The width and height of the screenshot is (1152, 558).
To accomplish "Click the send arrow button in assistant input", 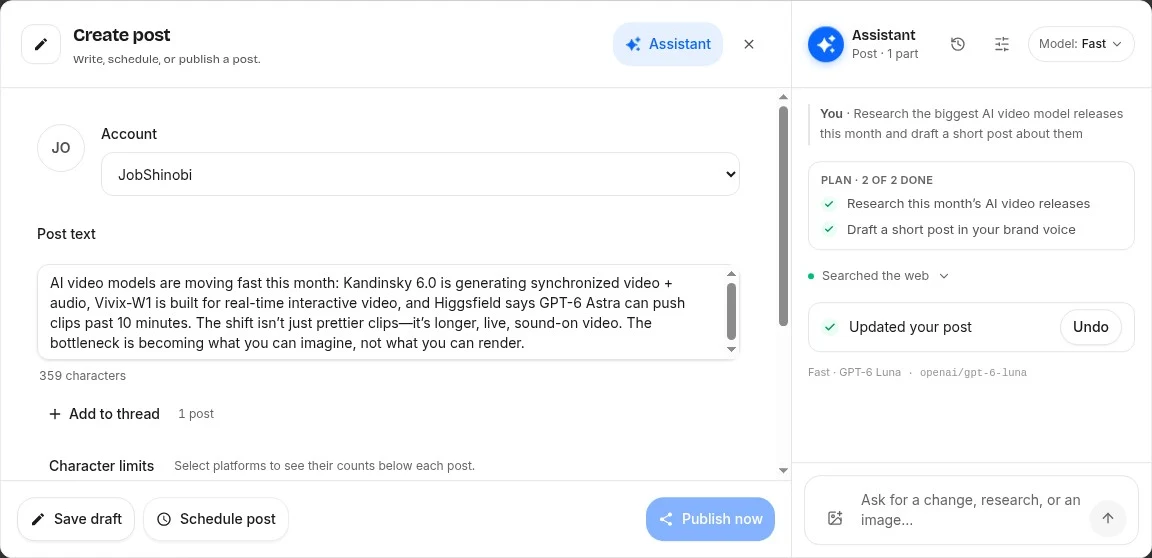I will (x=1108, y=518).
